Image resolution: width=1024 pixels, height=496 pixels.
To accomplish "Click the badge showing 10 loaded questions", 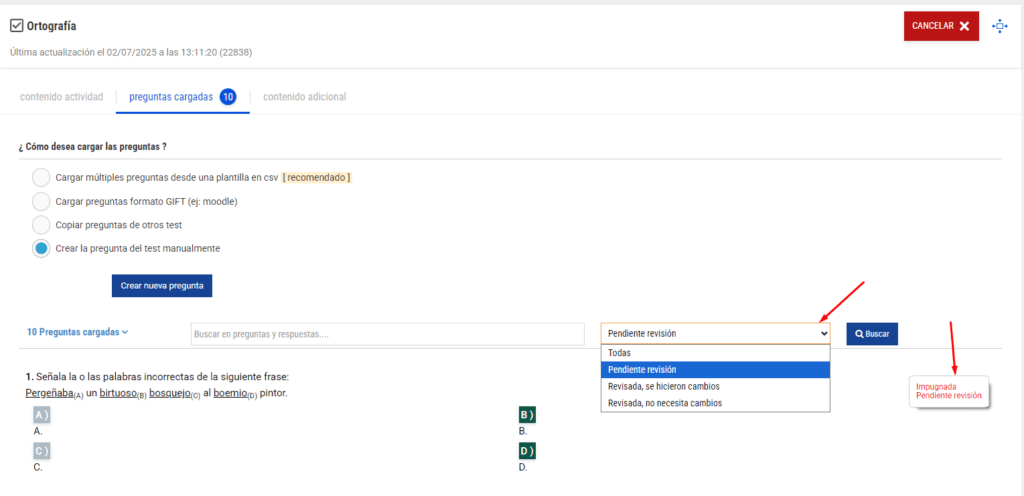I will (x=228, y=97).
